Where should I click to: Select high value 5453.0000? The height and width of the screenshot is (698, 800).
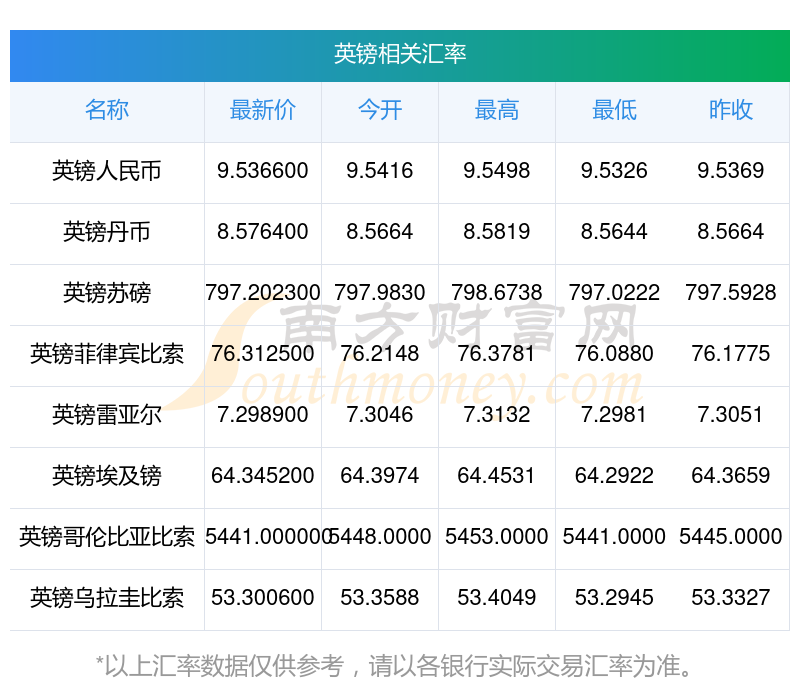496,536
